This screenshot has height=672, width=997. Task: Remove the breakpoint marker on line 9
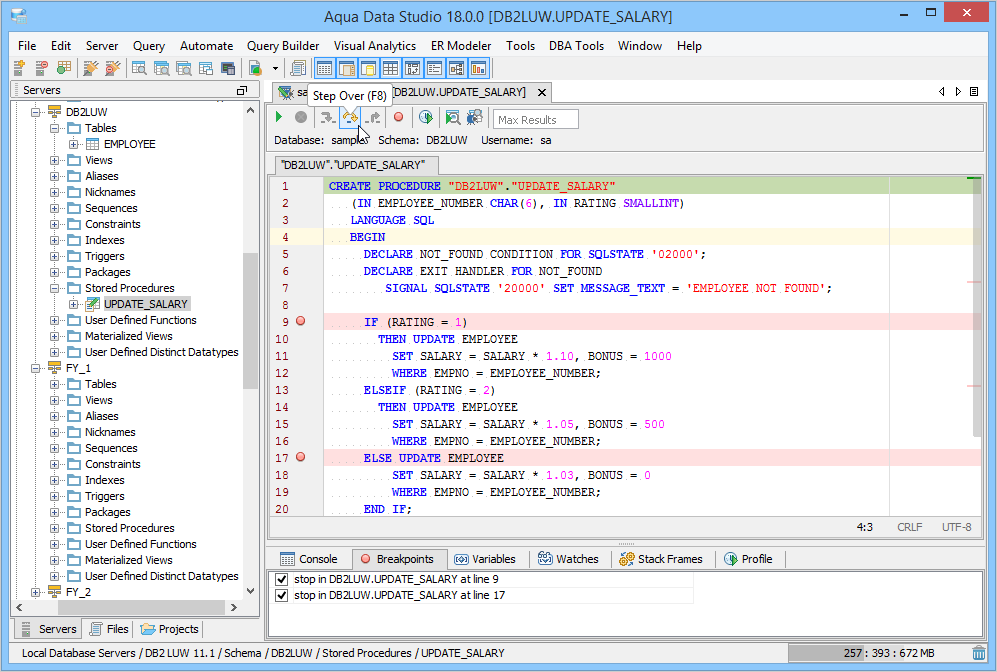coord(301,322)
